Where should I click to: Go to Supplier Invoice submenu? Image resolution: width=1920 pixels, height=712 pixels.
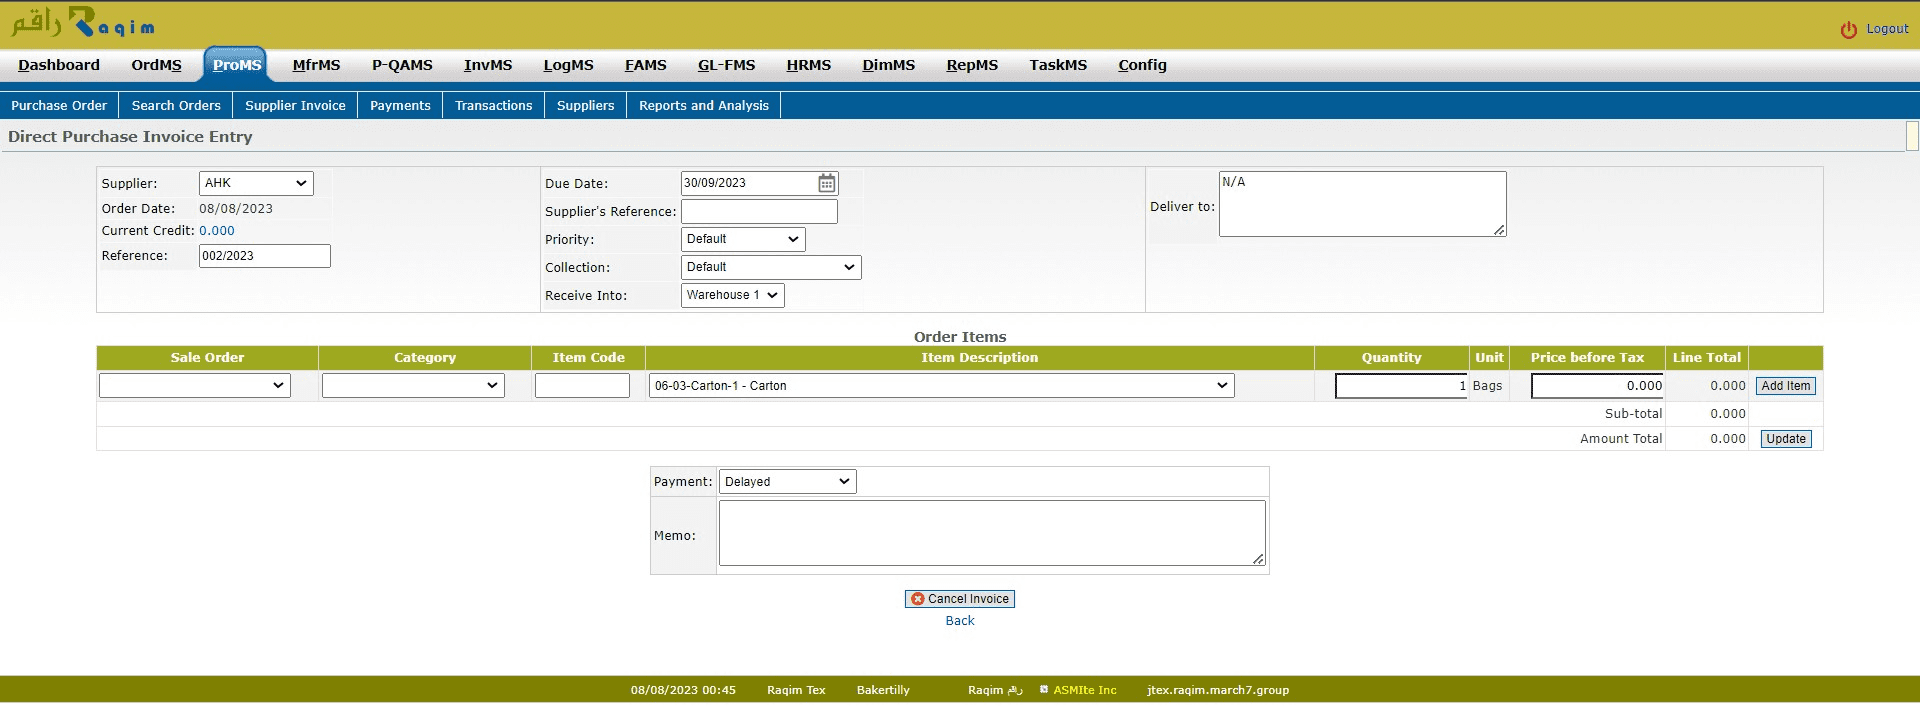pos(295,105)
